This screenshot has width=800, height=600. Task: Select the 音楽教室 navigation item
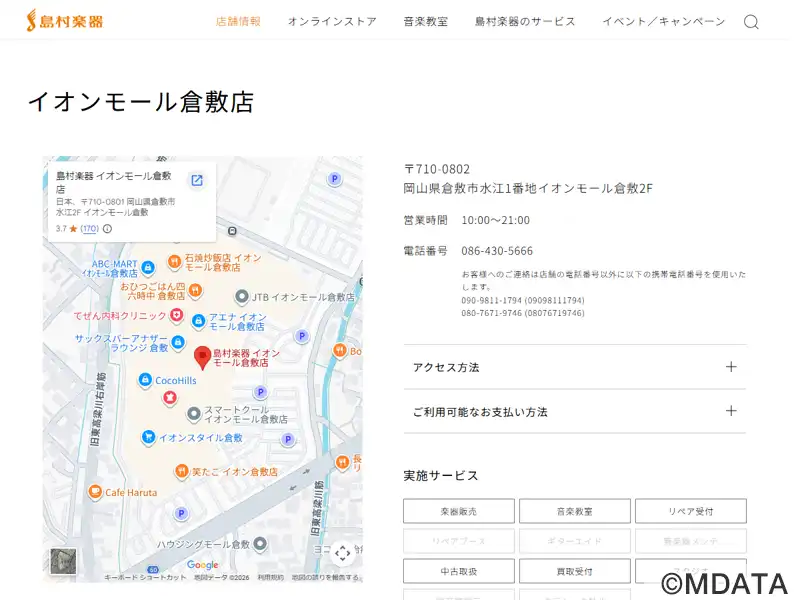(425, 22)
